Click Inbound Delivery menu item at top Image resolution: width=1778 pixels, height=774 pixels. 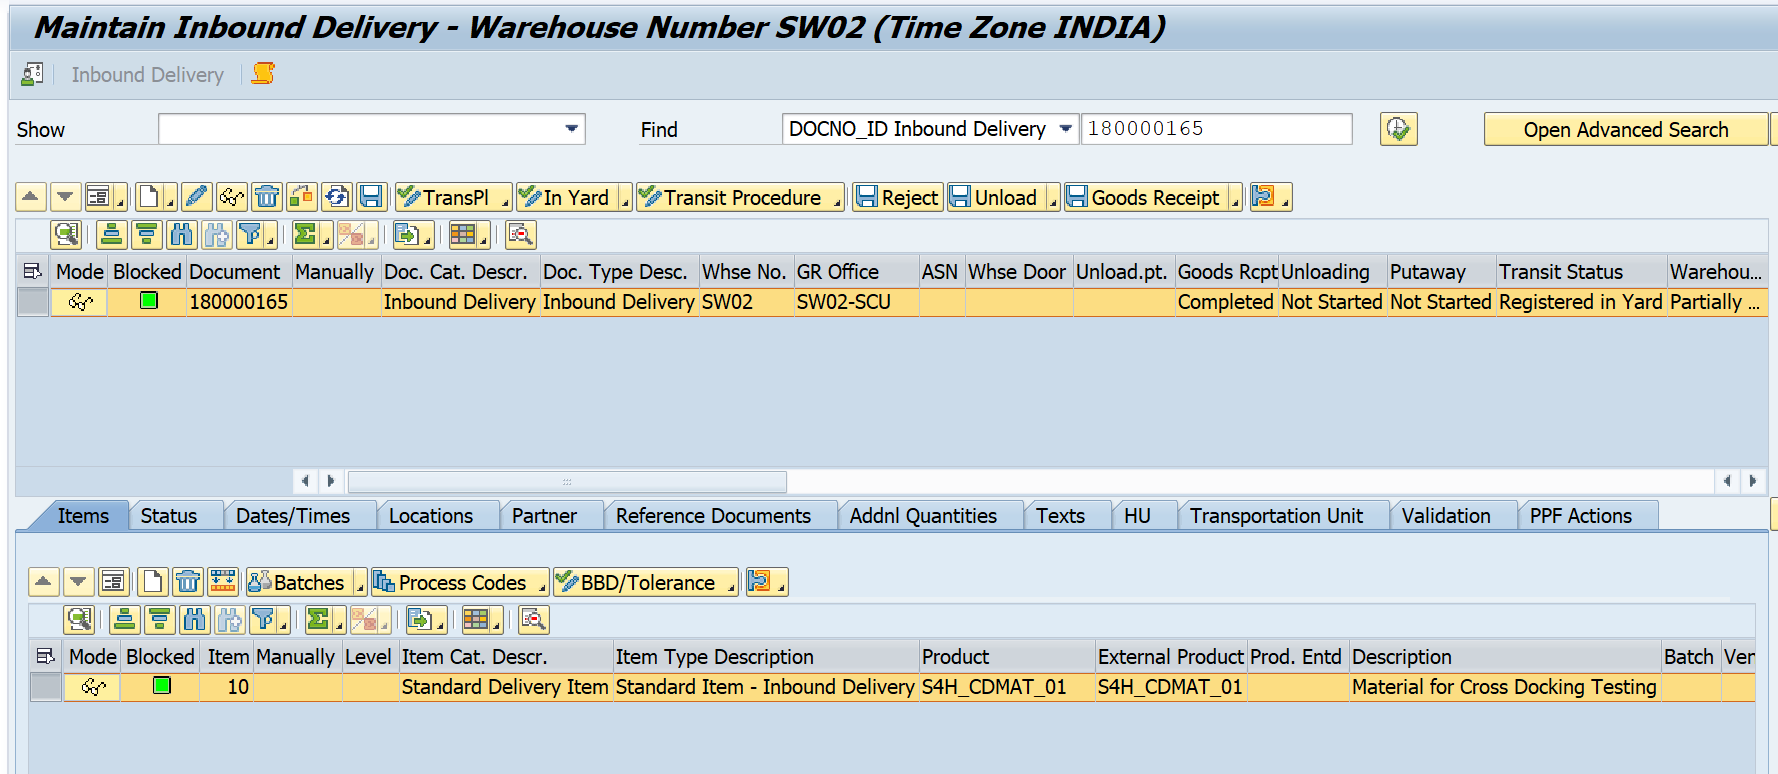147,75
